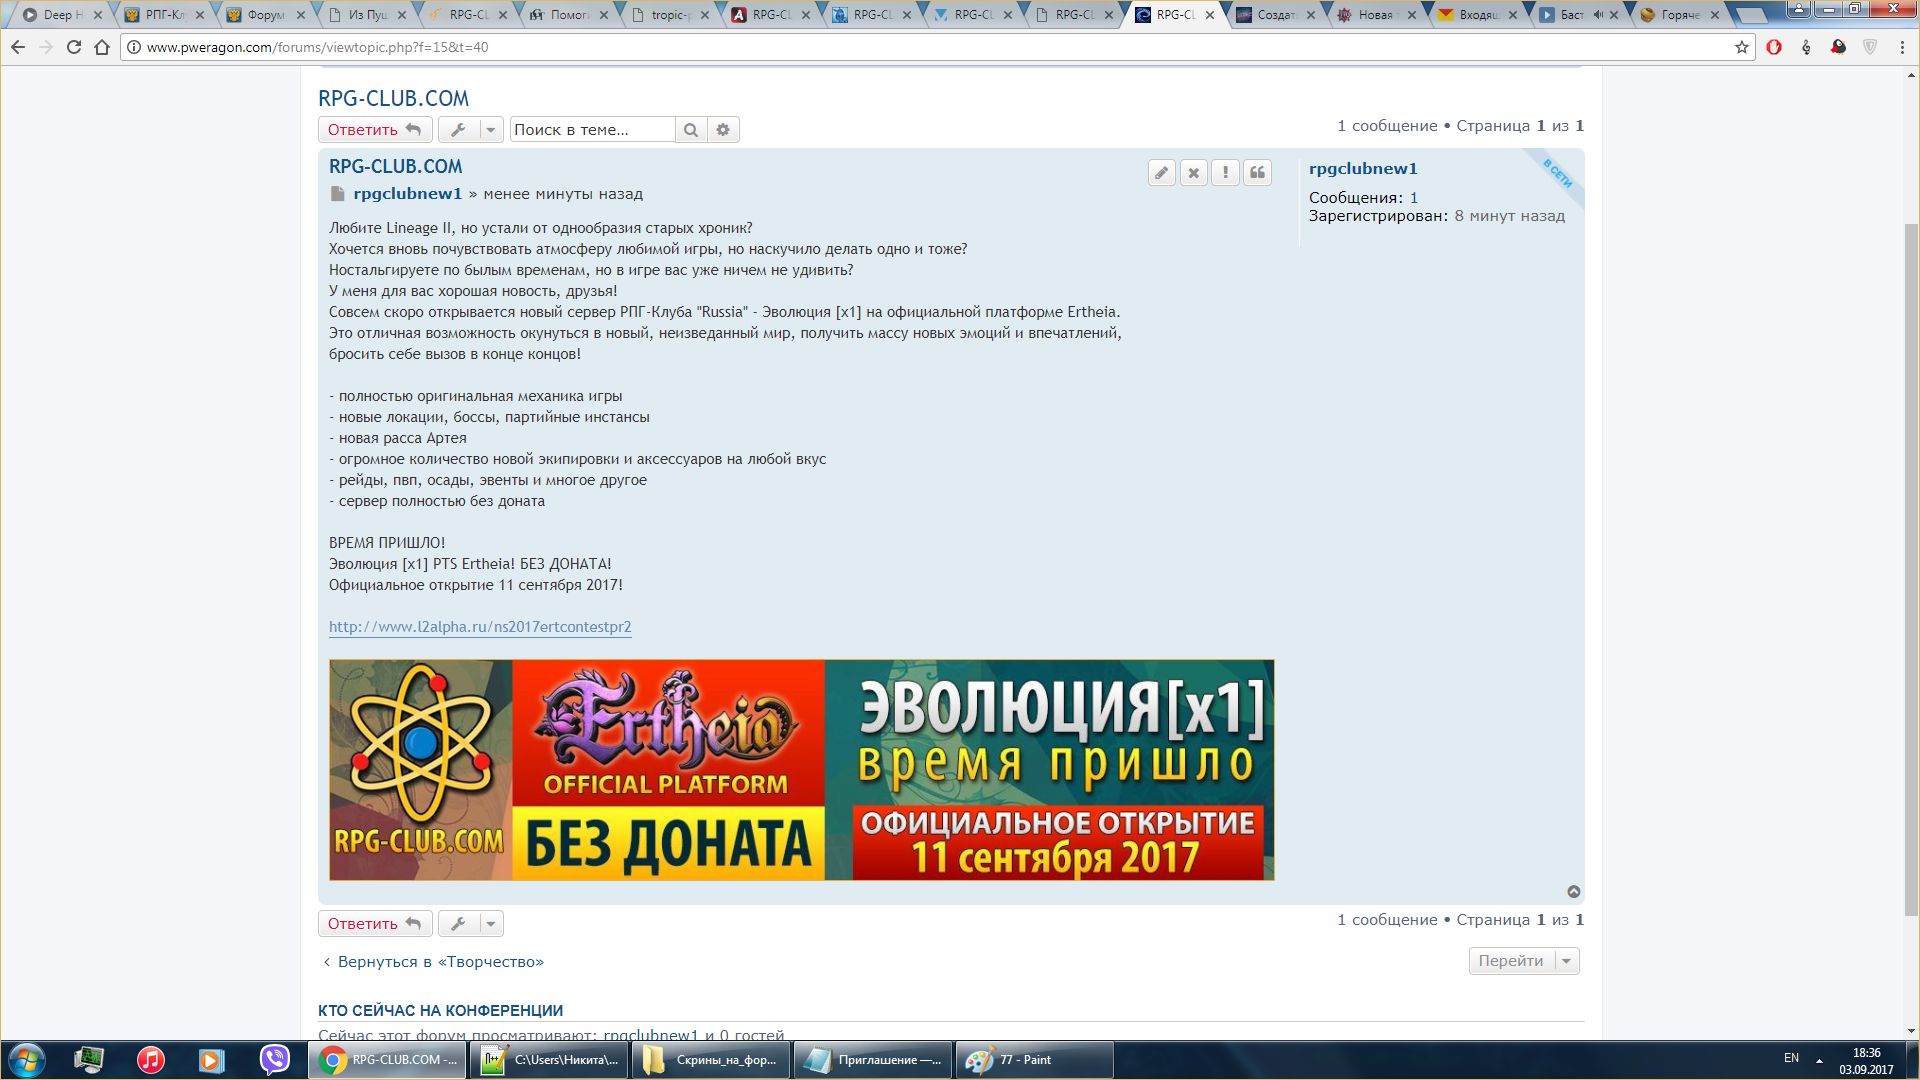Click the Opera red extension icon
Screen dimensions: 1920x1080
point(1774,47)
